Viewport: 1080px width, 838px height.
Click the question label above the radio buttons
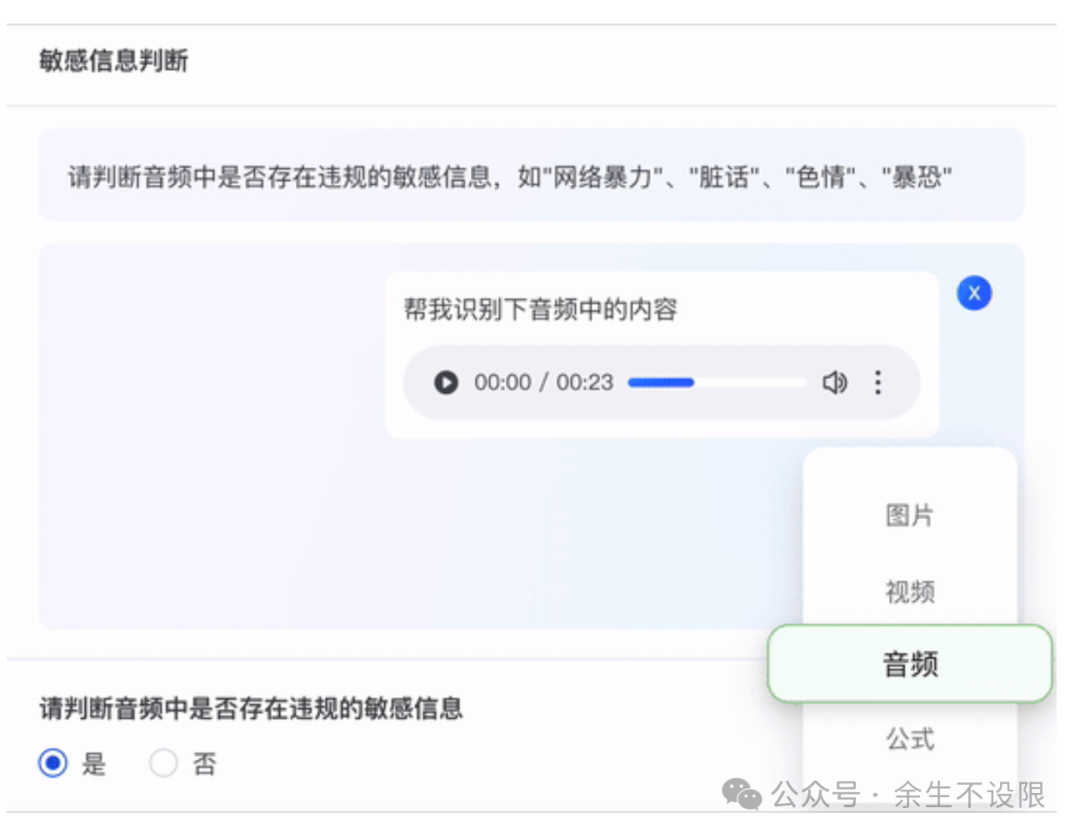pyautogui.click(x=251, y=709)
